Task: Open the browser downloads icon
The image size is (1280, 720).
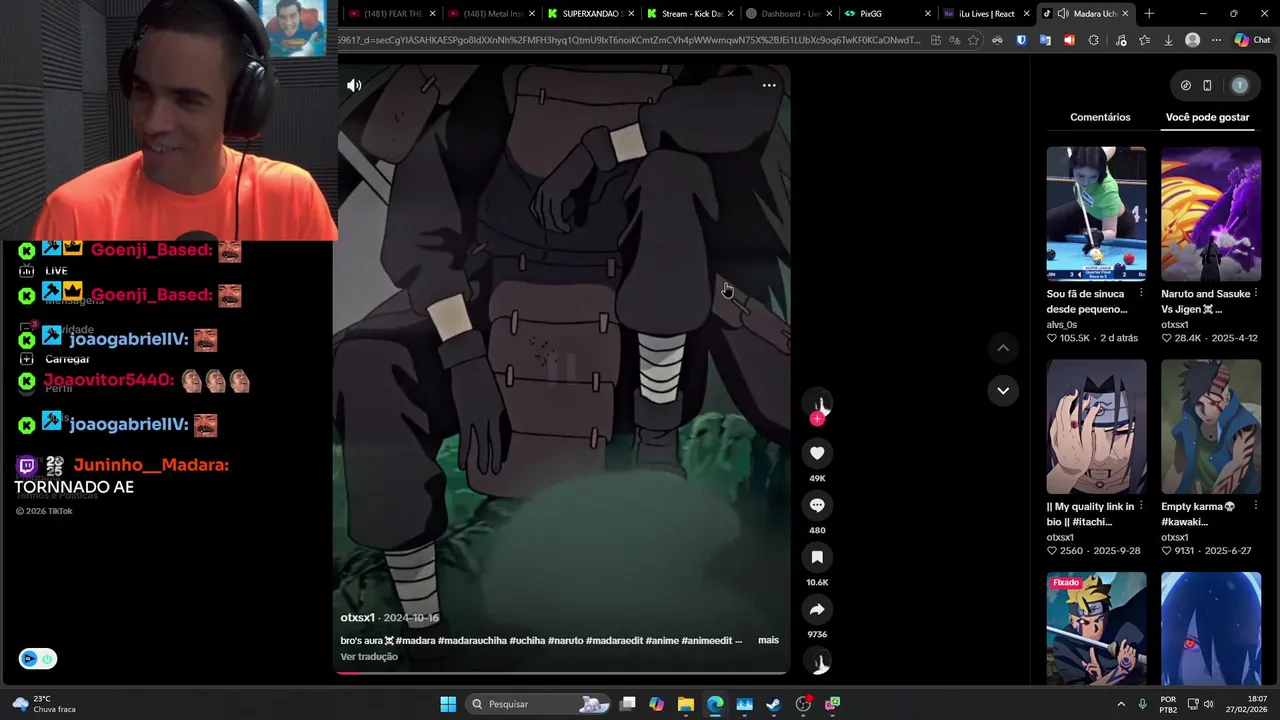Action: coord(1168,40)
